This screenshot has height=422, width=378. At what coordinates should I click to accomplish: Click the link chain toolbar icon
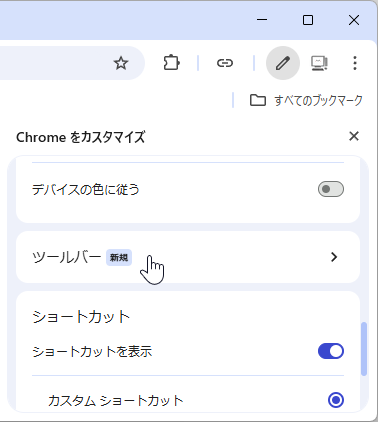pos(225,63)
